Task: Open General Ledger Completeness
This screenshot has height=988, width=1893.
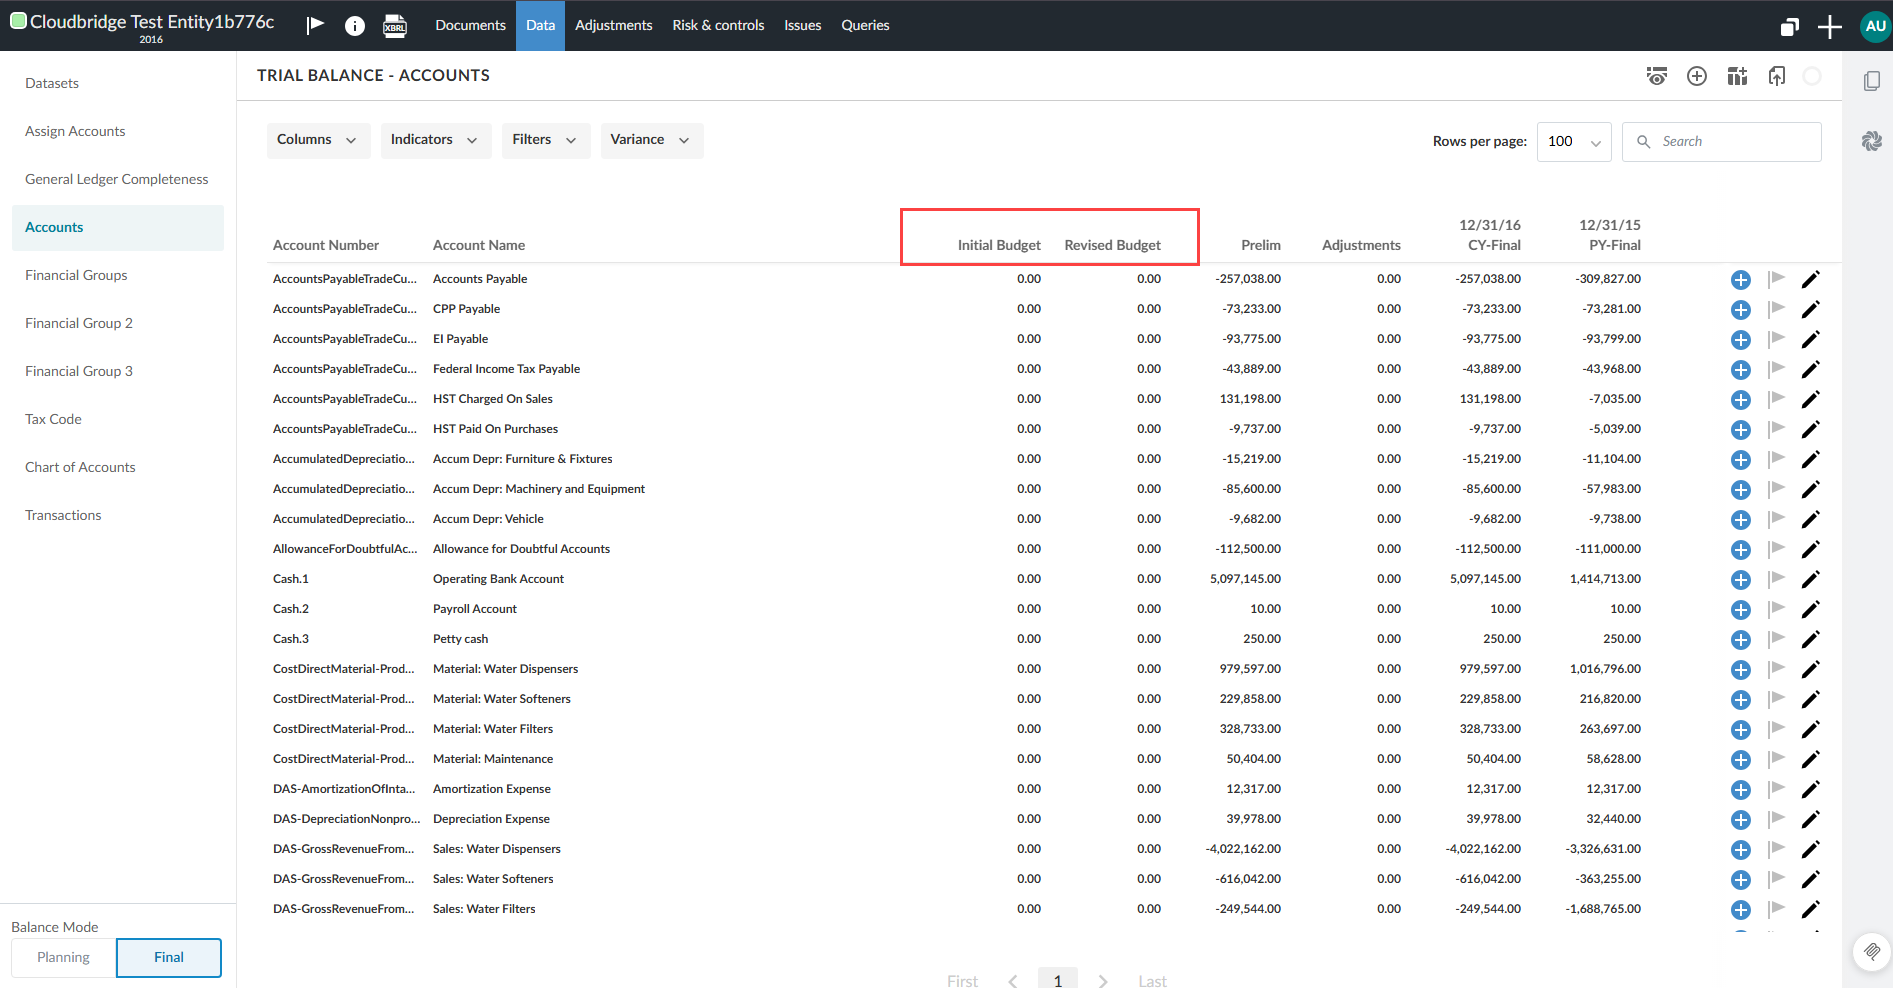Action: tap(117, 179)
